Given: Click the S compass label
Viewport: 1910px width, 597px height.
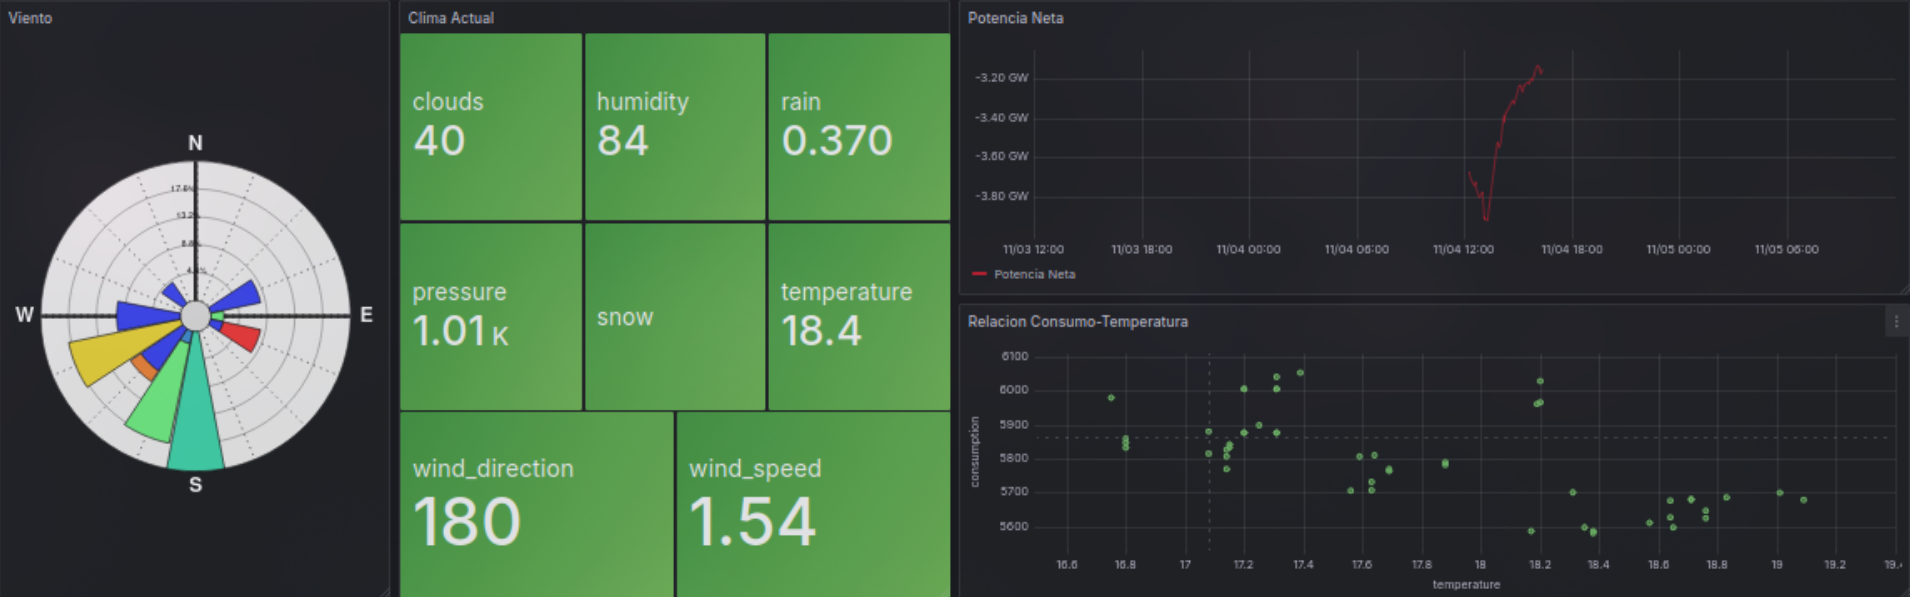Looking at the screenshot, I should click(x=196, y=485).
